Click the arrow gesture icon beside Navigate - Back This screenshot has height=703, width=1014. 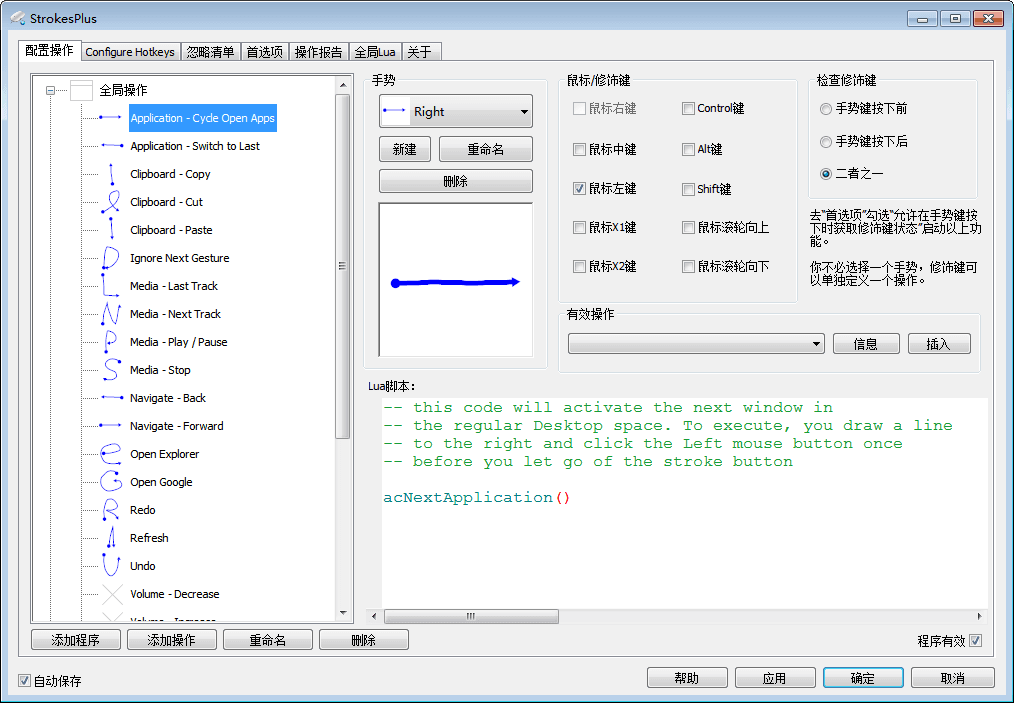pyautogui.click(x=114, y=398)
